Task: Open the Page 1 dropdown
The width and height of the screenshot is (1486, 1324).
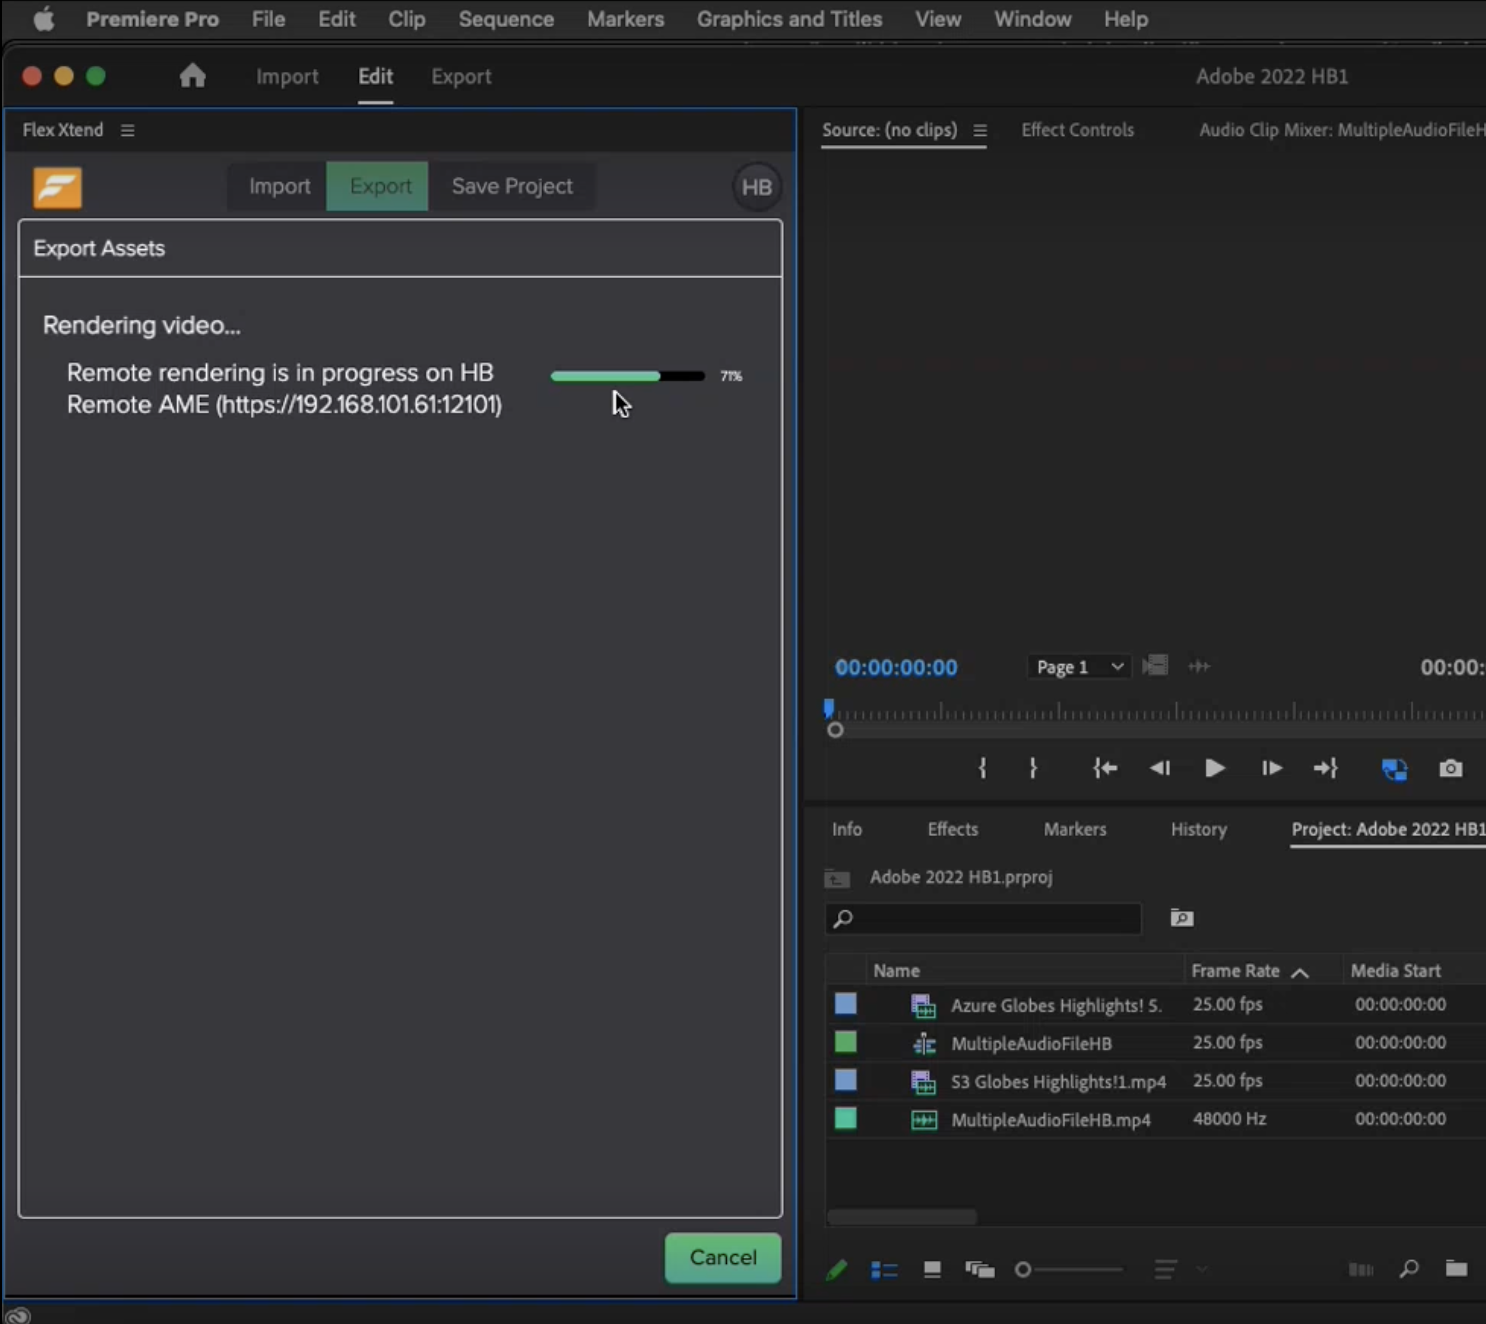Action: click(1079, 667)
